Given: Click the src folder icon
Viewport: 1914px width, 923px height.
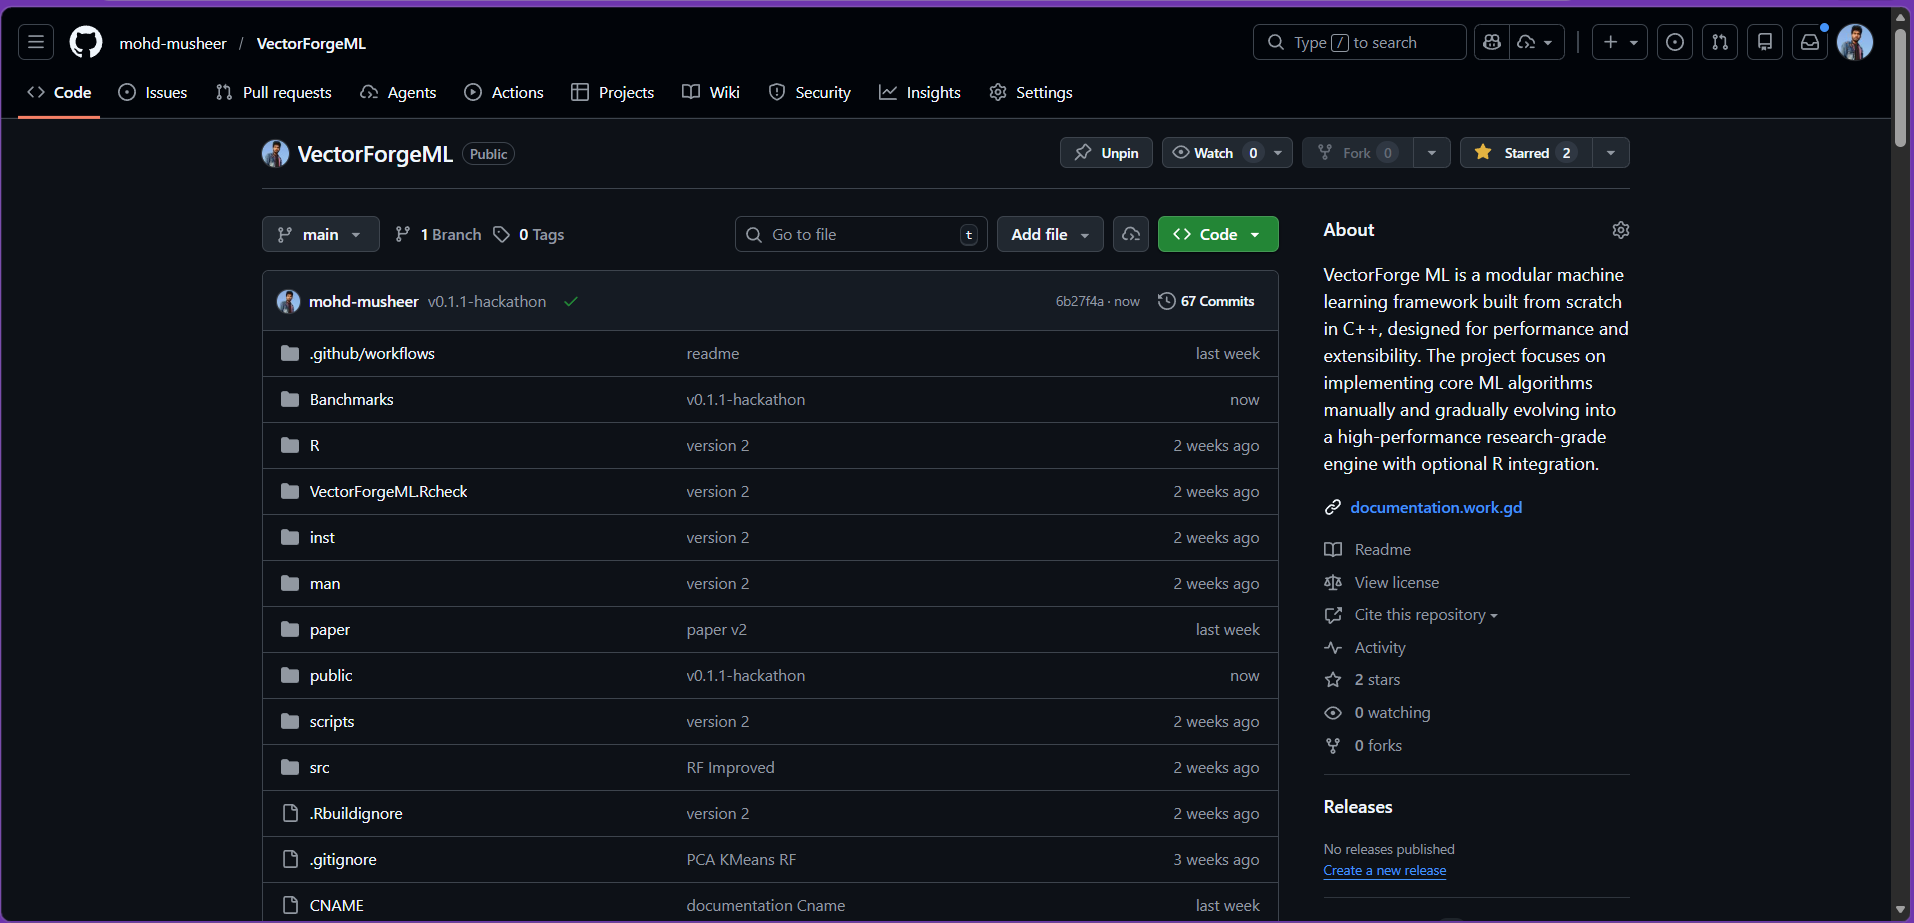Looking at the screenshot, I should pos(290,767).
